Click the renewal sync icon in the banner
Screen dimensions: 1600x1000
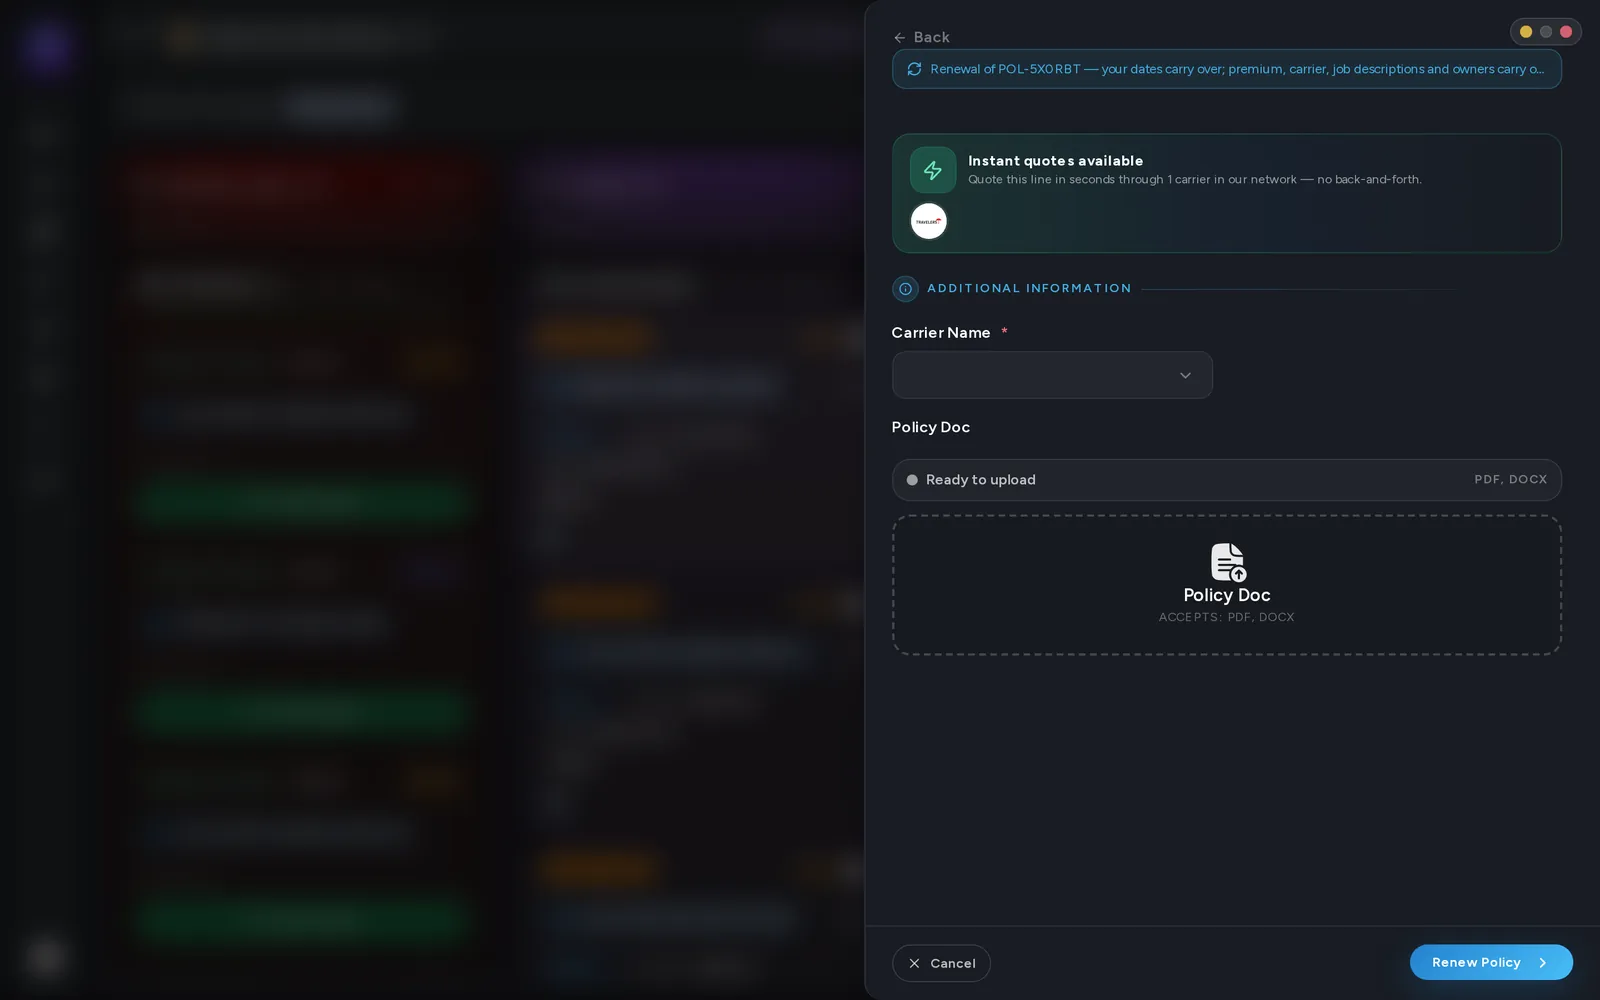[914, 69]
